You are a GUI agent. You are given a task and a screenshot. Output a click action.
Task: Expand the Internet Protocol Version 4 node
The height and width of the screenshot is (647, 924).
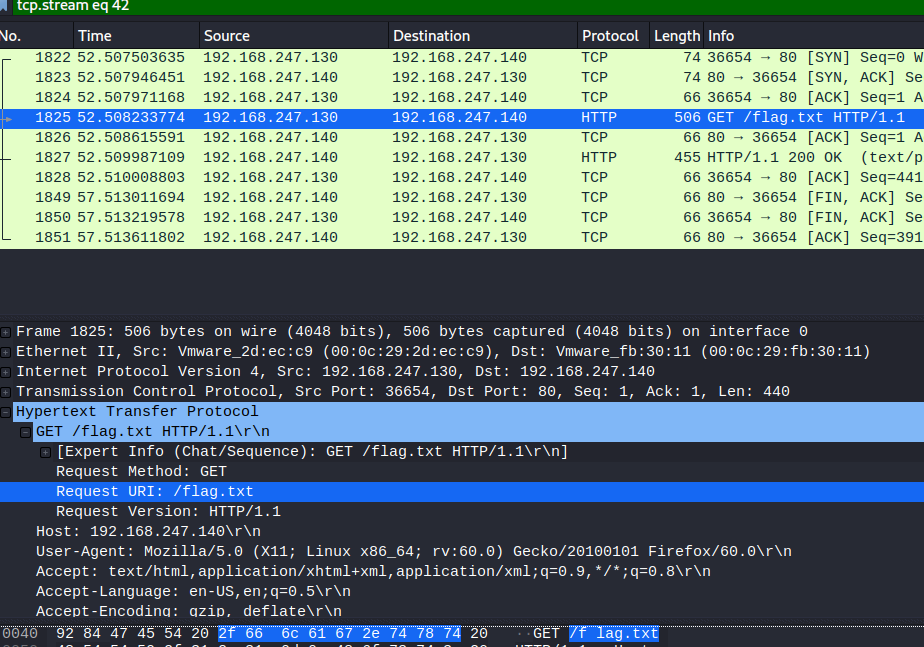coord(6,372)
